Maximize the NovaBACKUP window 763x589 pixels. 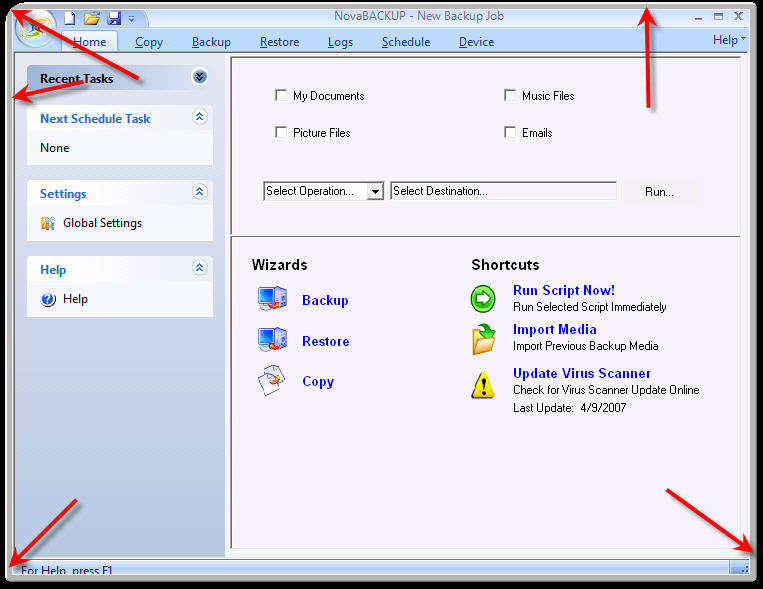(718, 17)
